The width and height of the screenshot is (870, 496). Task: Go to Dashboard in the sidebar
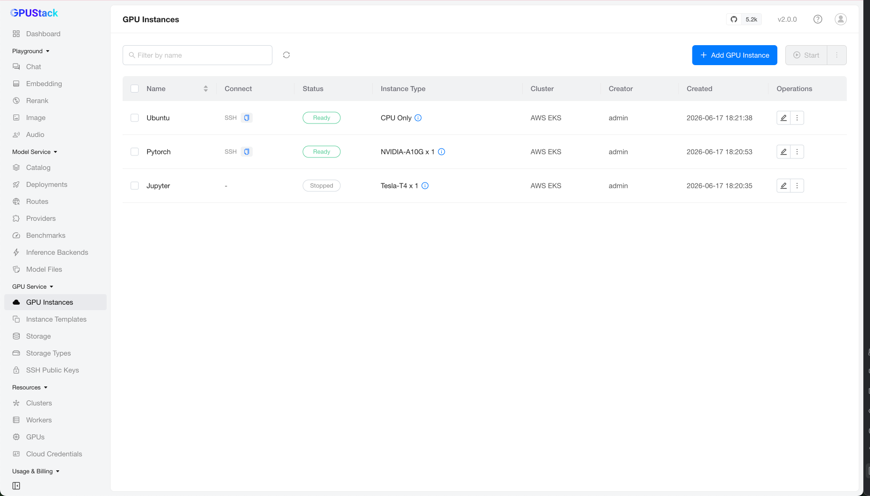coord(55,34)
